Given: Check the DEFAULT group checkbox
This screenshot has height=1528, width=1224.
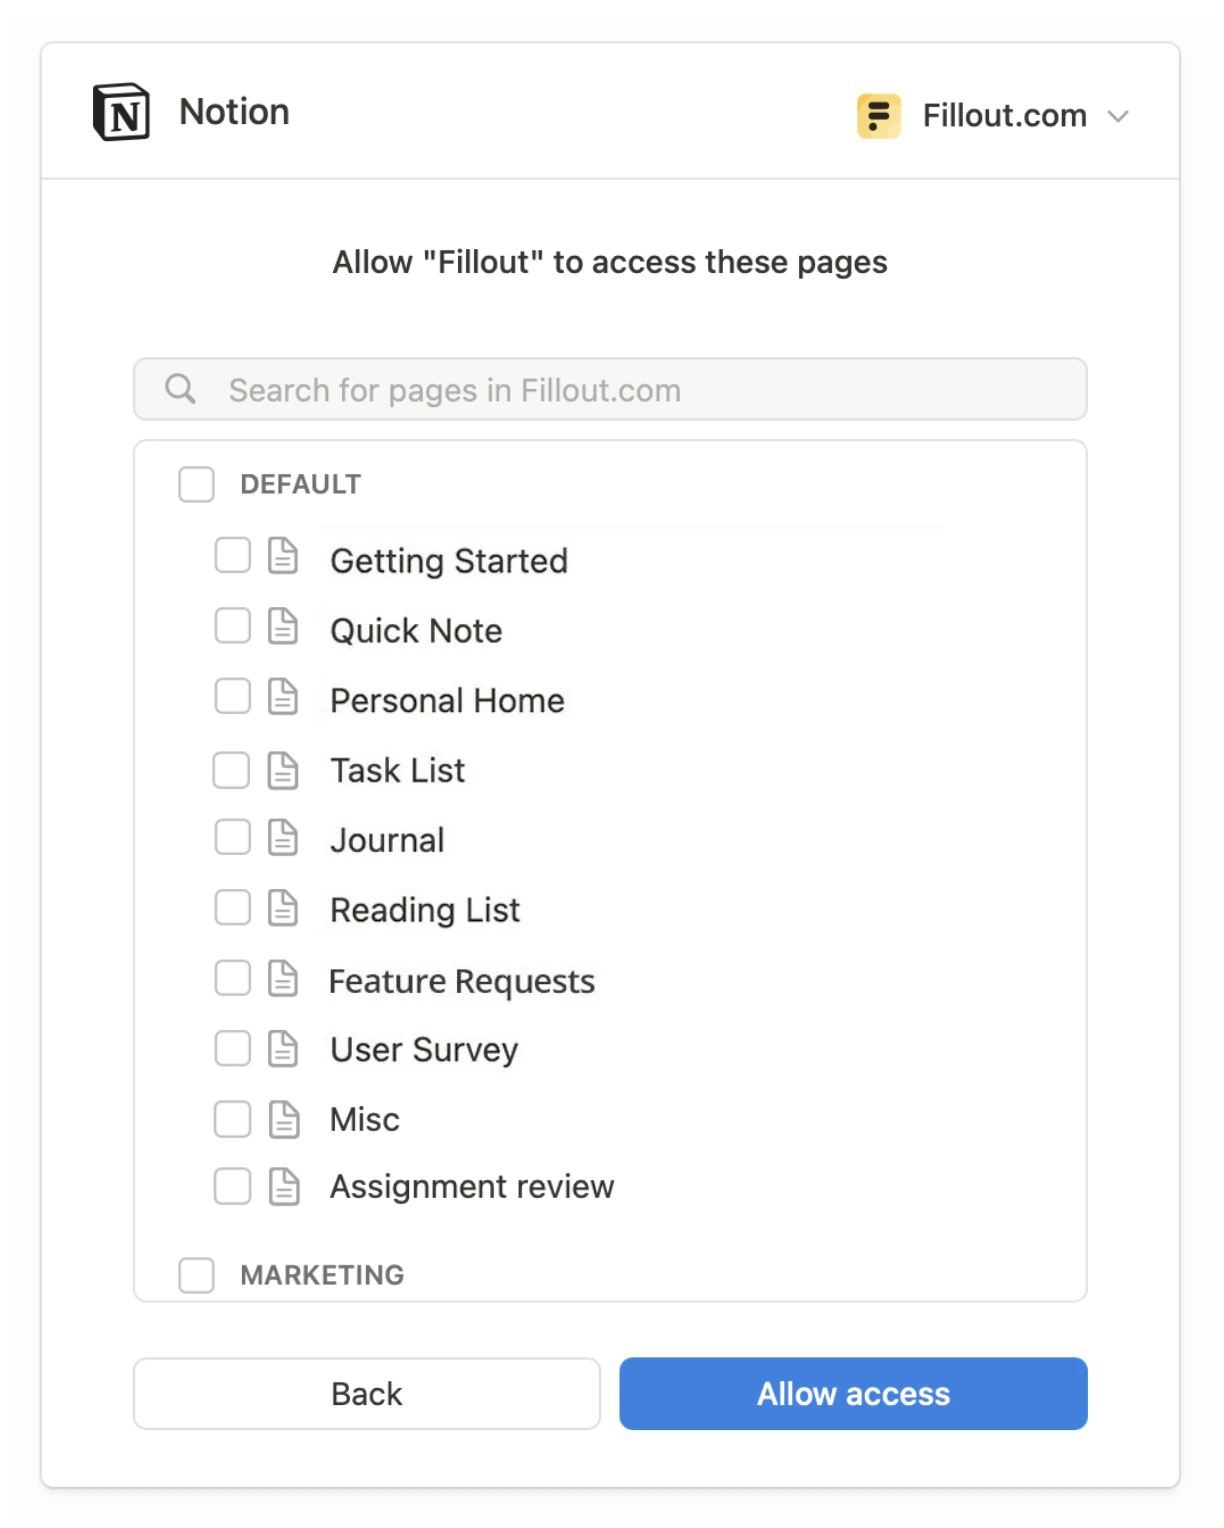Looking at the screenshot, I should coord(196,484).
